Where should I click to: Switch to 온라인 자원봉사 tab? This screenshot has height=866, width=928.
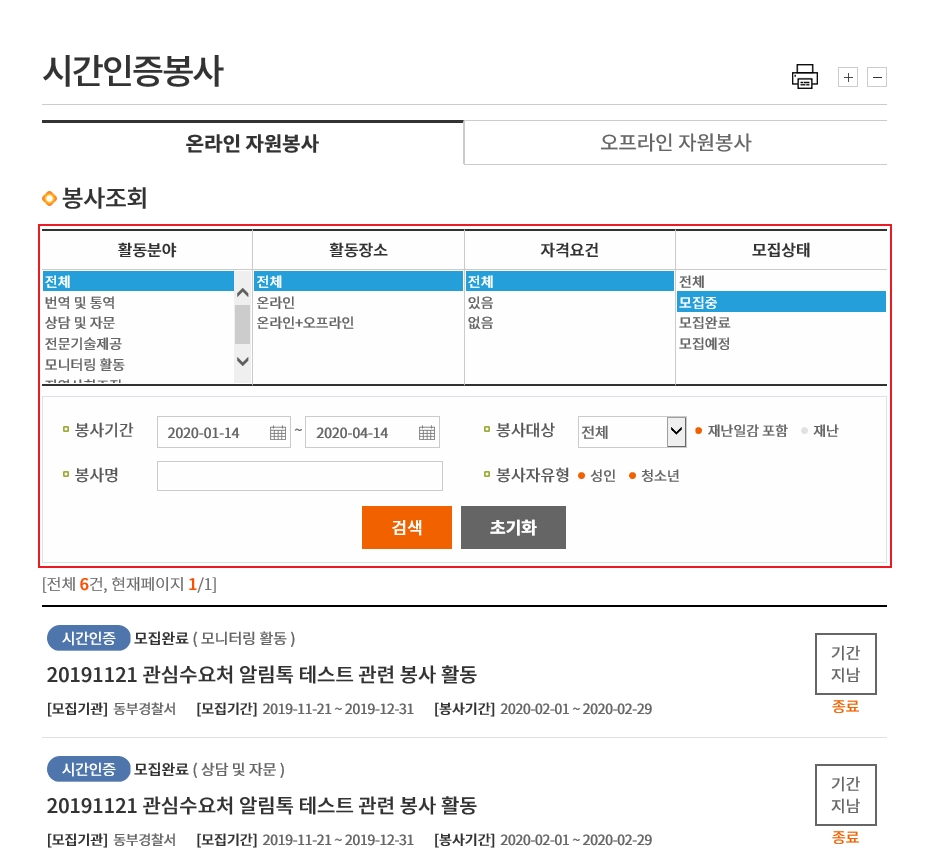(x=252, y=143)
